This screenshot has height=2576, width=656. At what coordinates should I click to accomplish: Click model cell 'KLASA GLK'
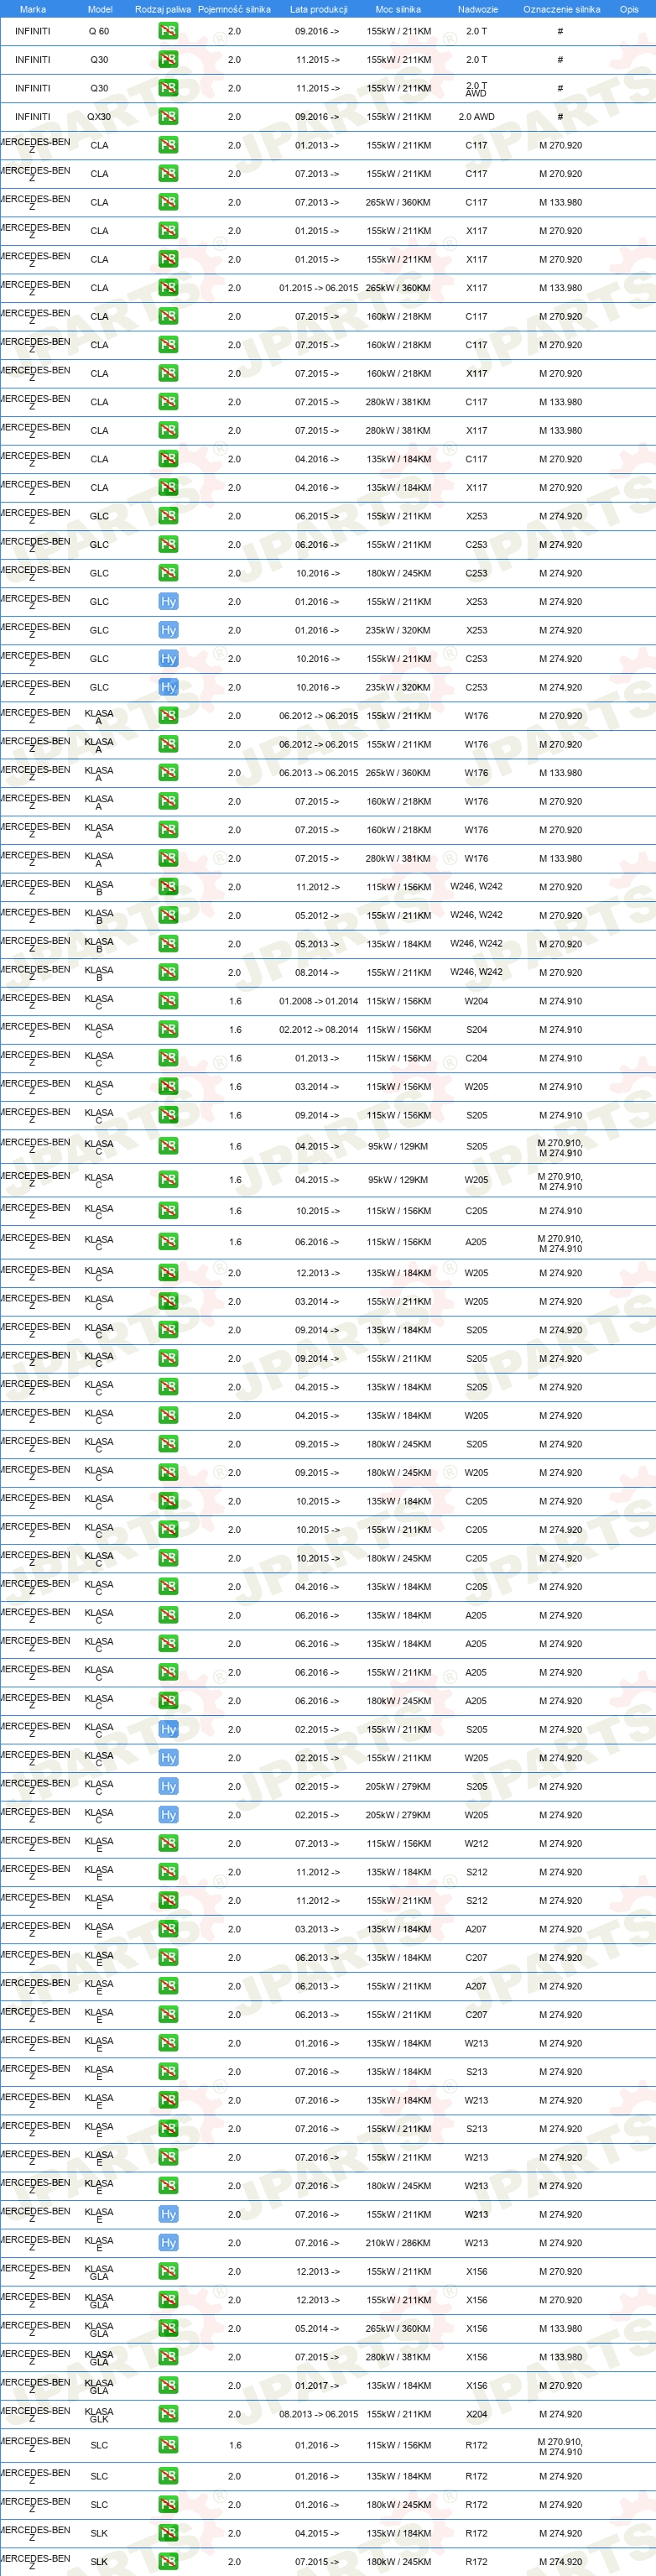point(99,2414)
